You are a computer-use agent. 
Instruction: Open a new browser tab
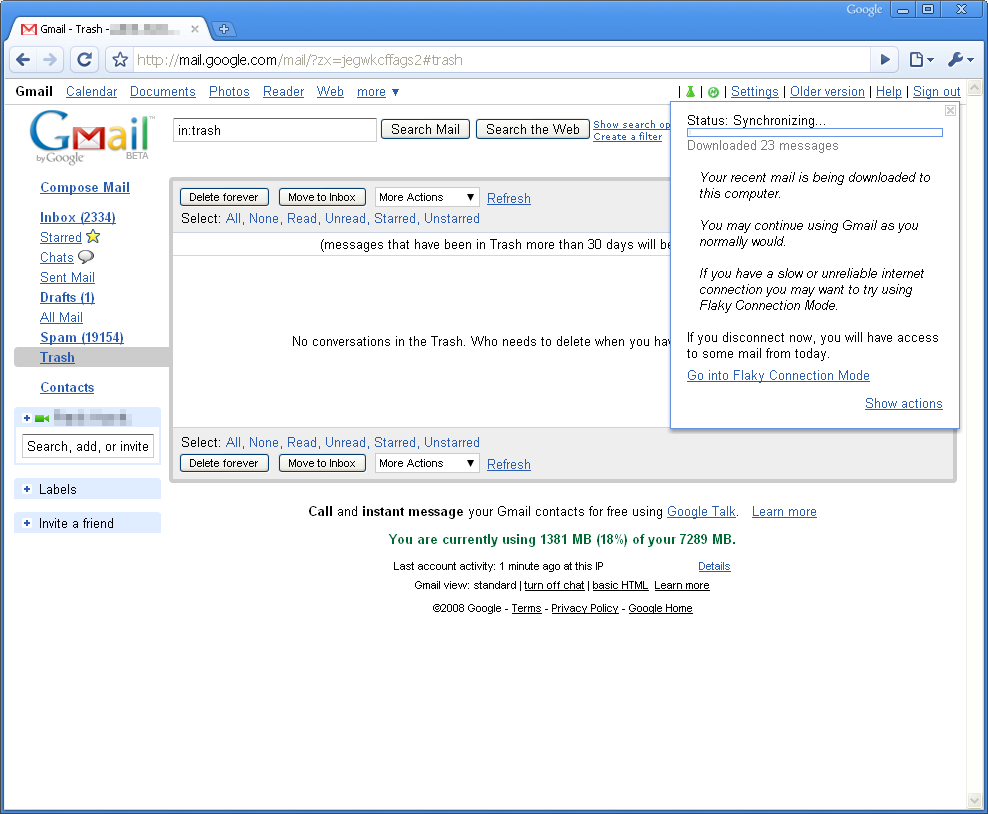(x=223, y=28)
